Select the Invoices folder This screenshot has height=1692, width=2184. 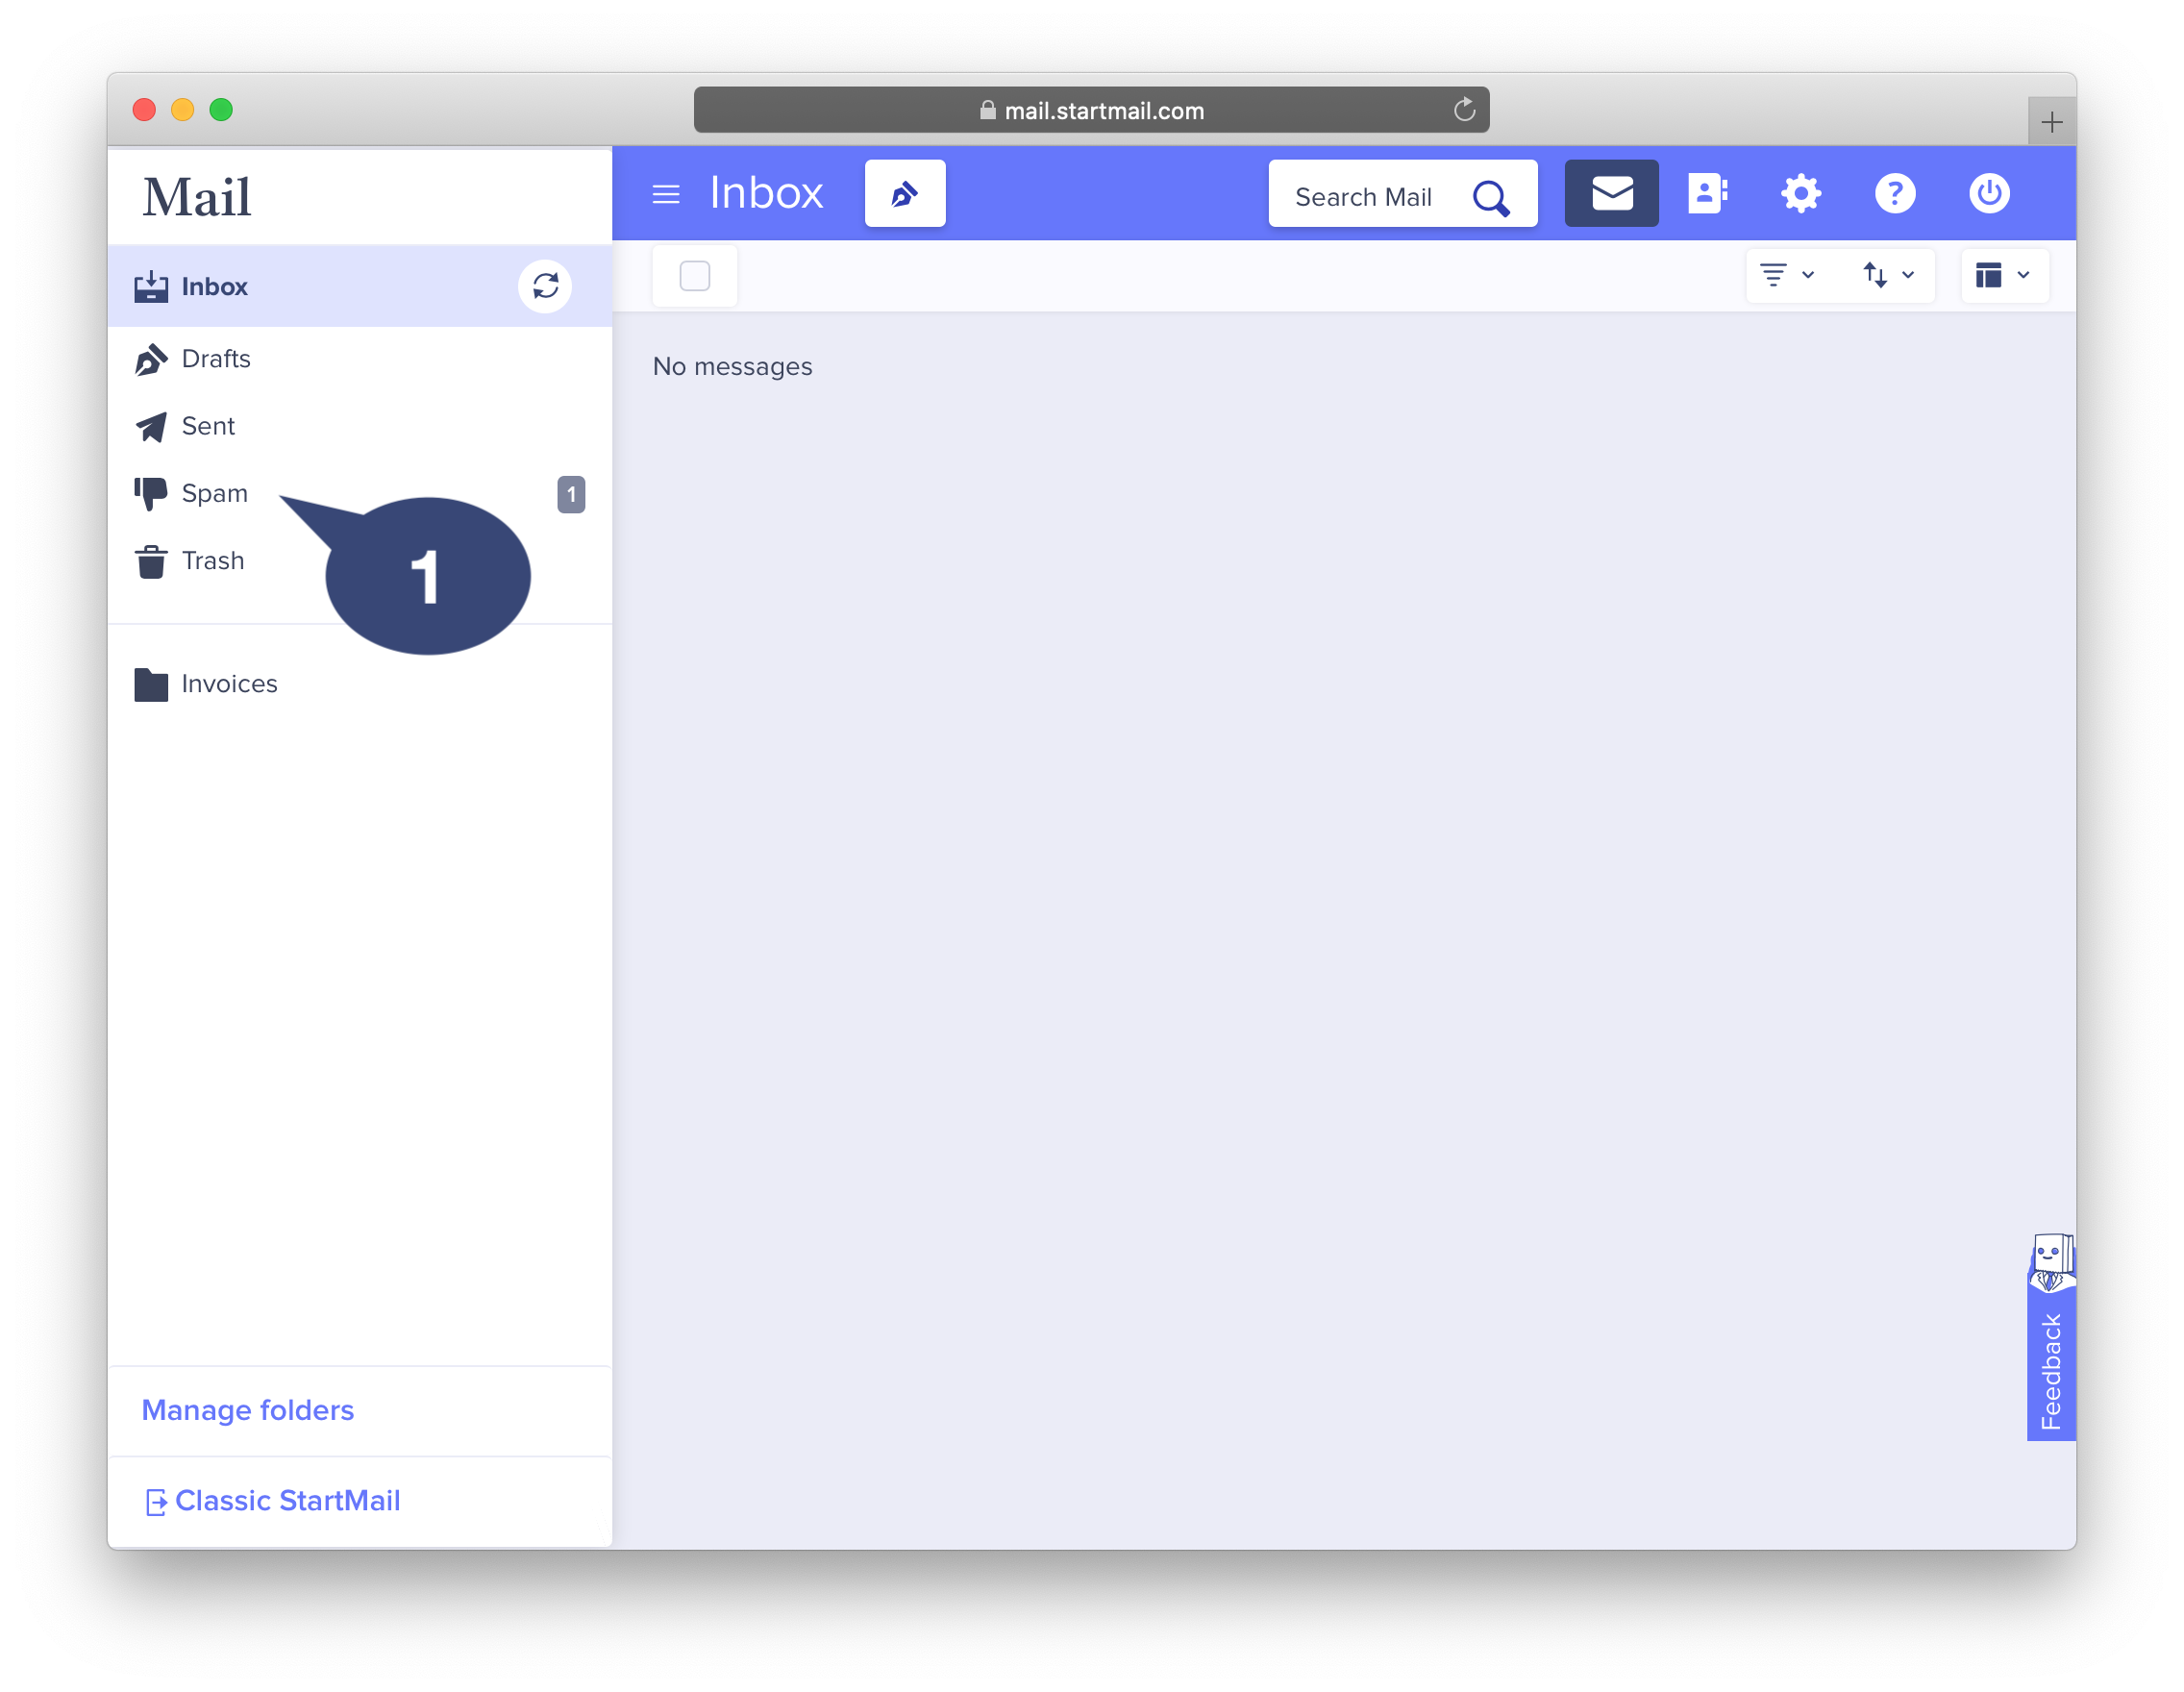(228, 684)
